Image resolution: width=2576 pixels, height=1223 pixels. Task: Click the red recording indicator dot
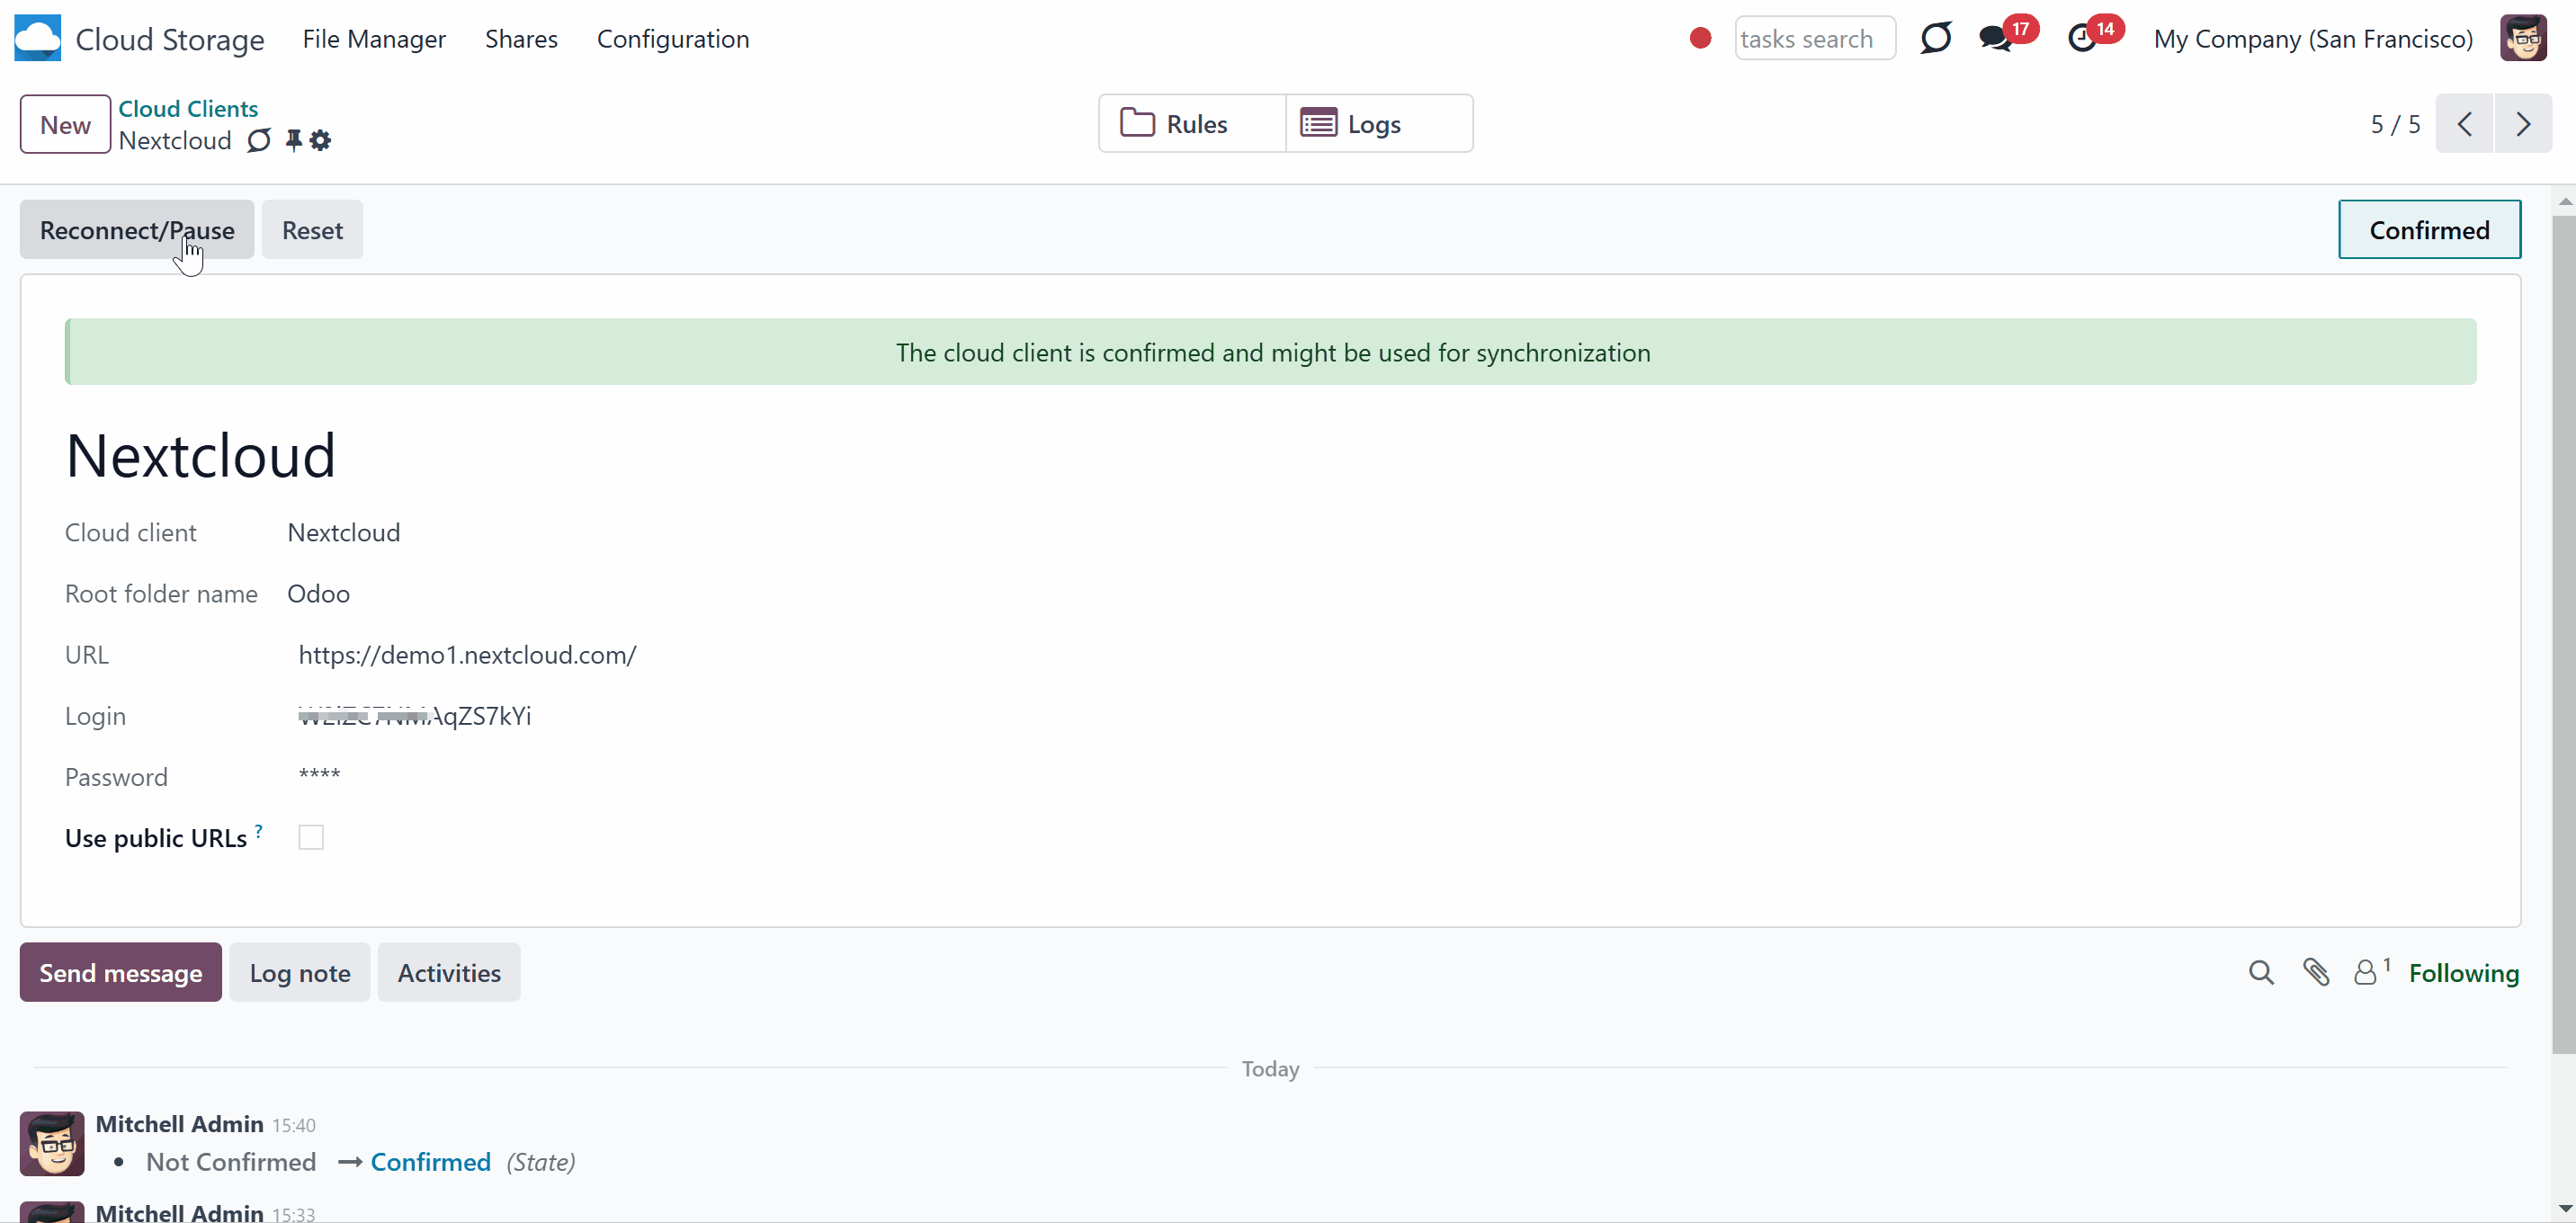[x=1700, y=38]
